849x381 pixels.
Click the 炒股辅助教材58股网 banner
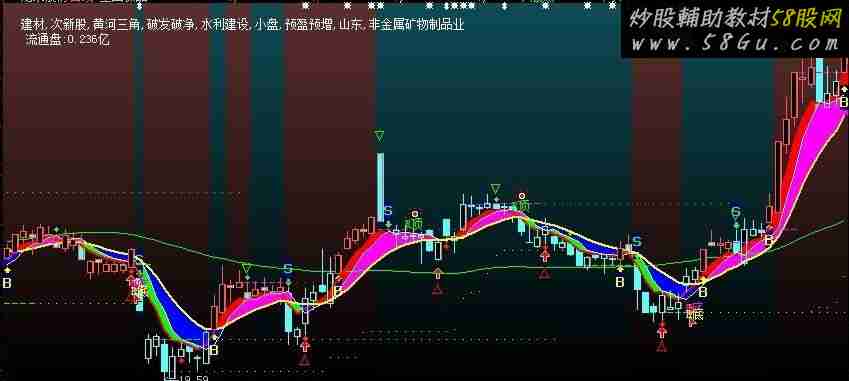point(735,18)
